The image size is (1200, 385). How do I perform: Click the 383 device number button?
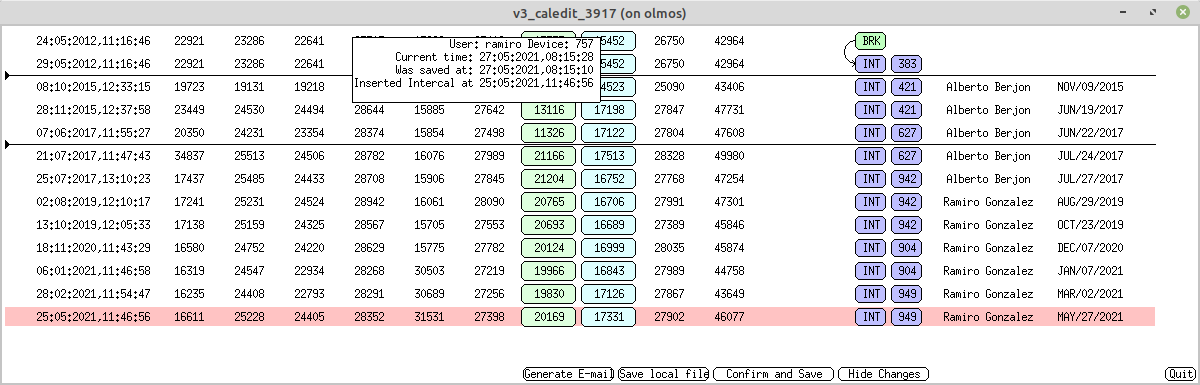pos(906,63)
